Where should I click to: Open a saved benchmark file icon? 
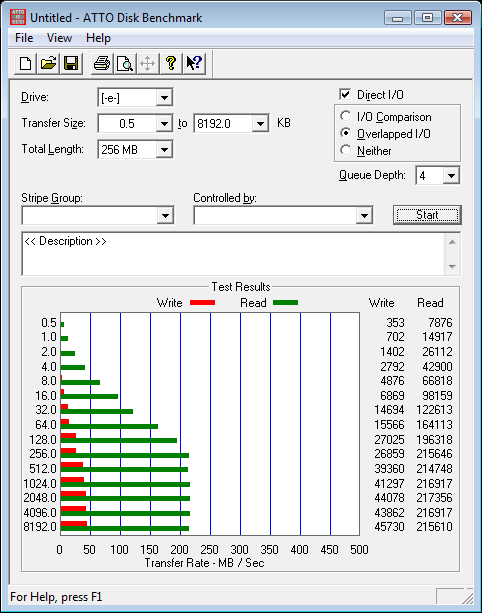click(48, 63)
